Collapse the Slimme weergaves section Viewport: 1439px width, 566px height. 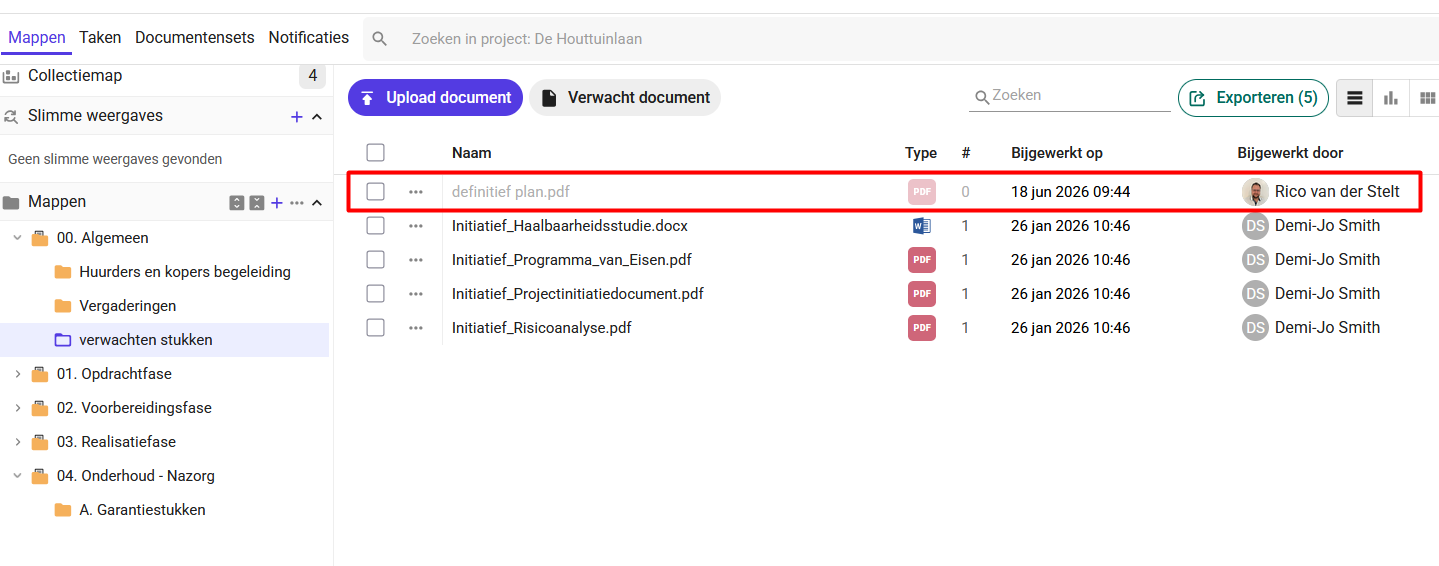pyautogui.click(x=317, y=117)
